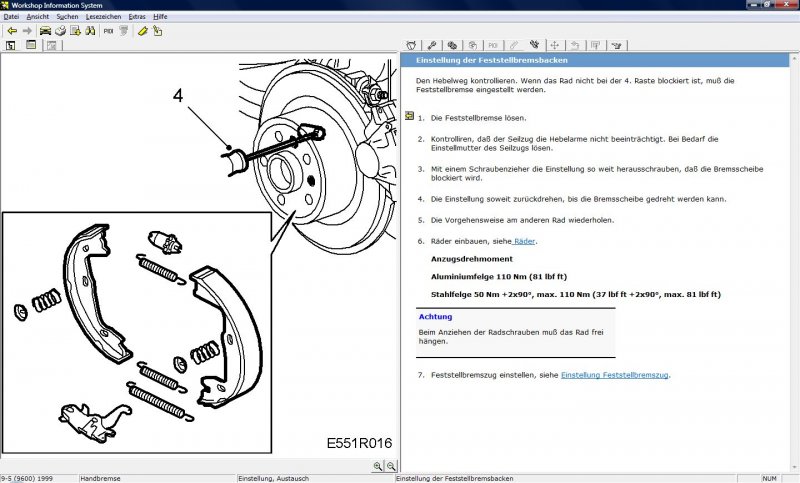The height and width of the screenshot is (483, 800).
Task: Click the yellow note icon beside step 1
Action: [x=409, y=116]
